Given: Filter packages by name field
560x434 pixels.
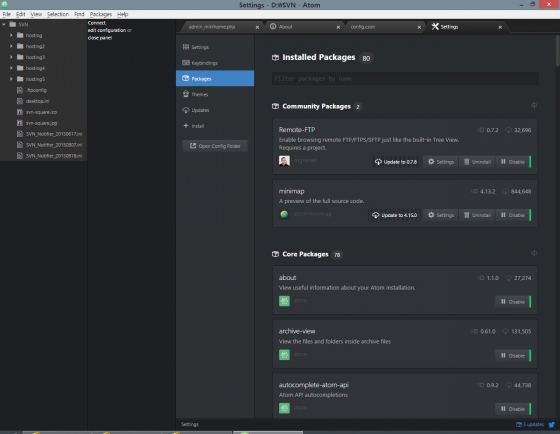Looking at the screenshot, I should 405,79.
